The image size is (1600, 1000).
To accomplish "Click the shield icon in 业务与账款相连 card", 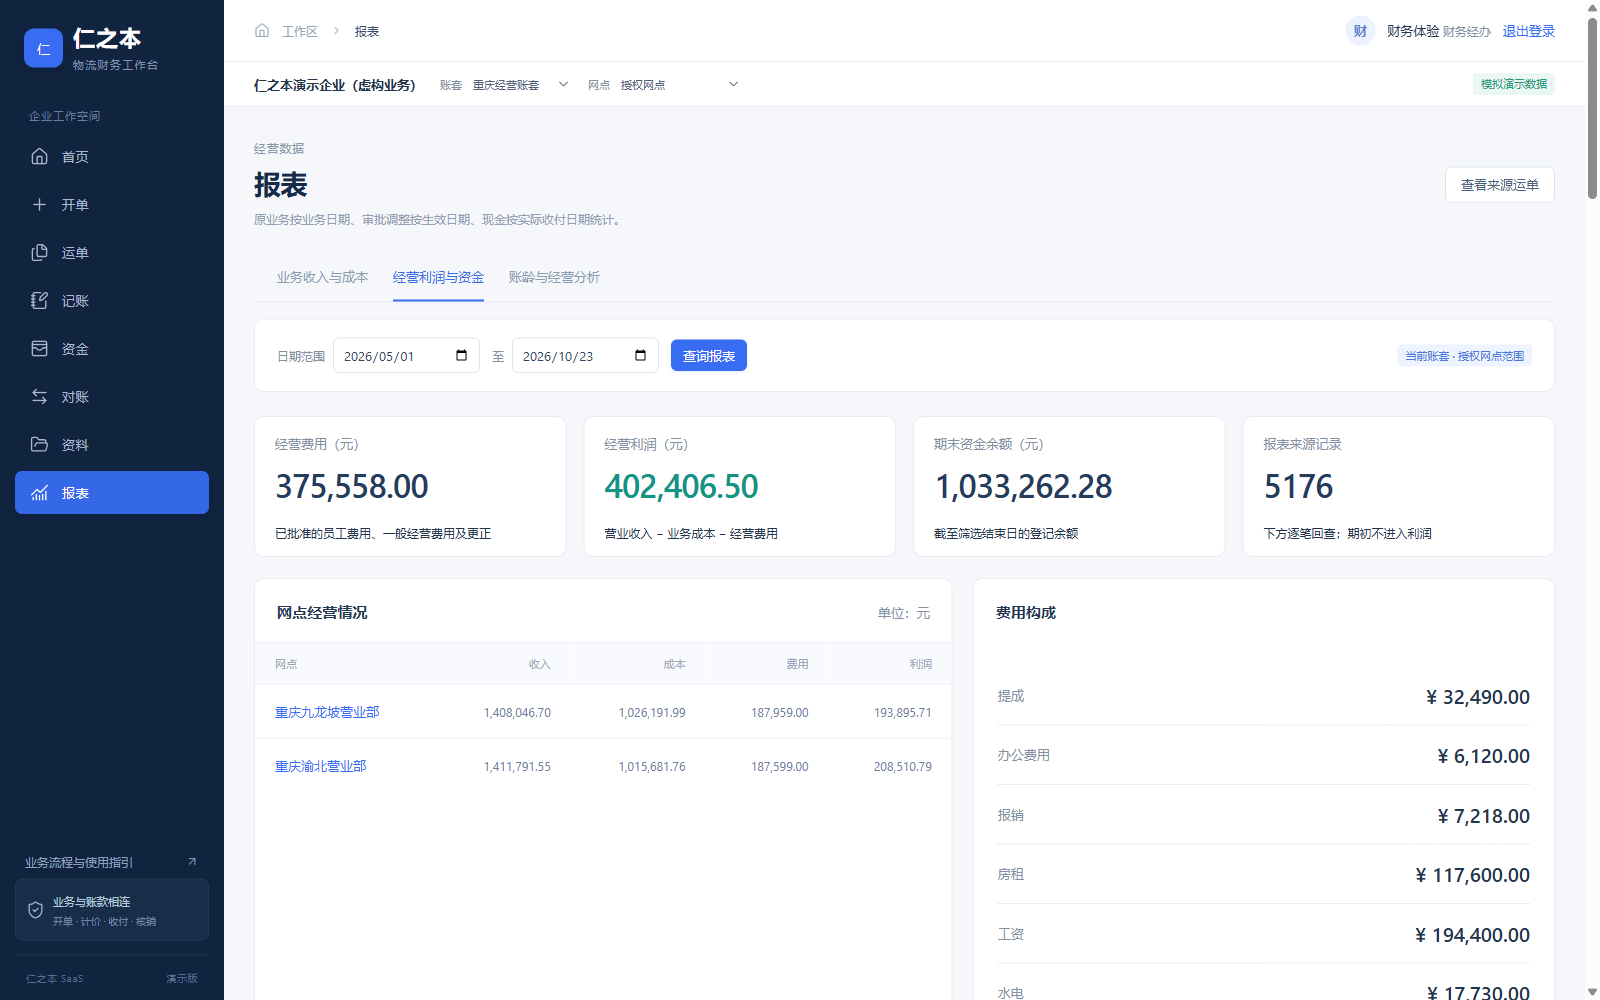I will pos(35,910).
